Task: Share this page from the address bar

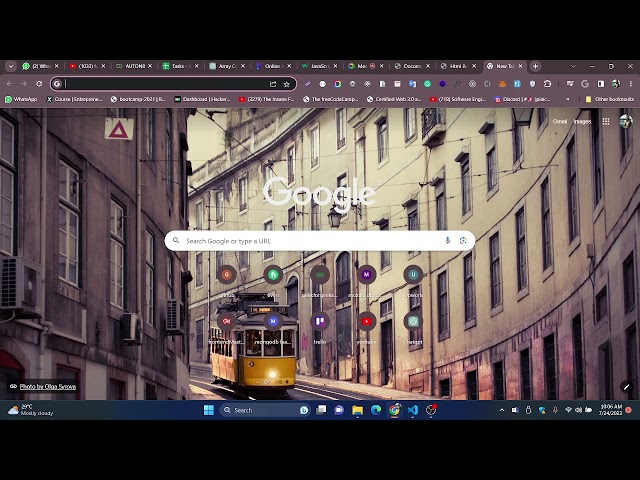Action: [273, 84]
